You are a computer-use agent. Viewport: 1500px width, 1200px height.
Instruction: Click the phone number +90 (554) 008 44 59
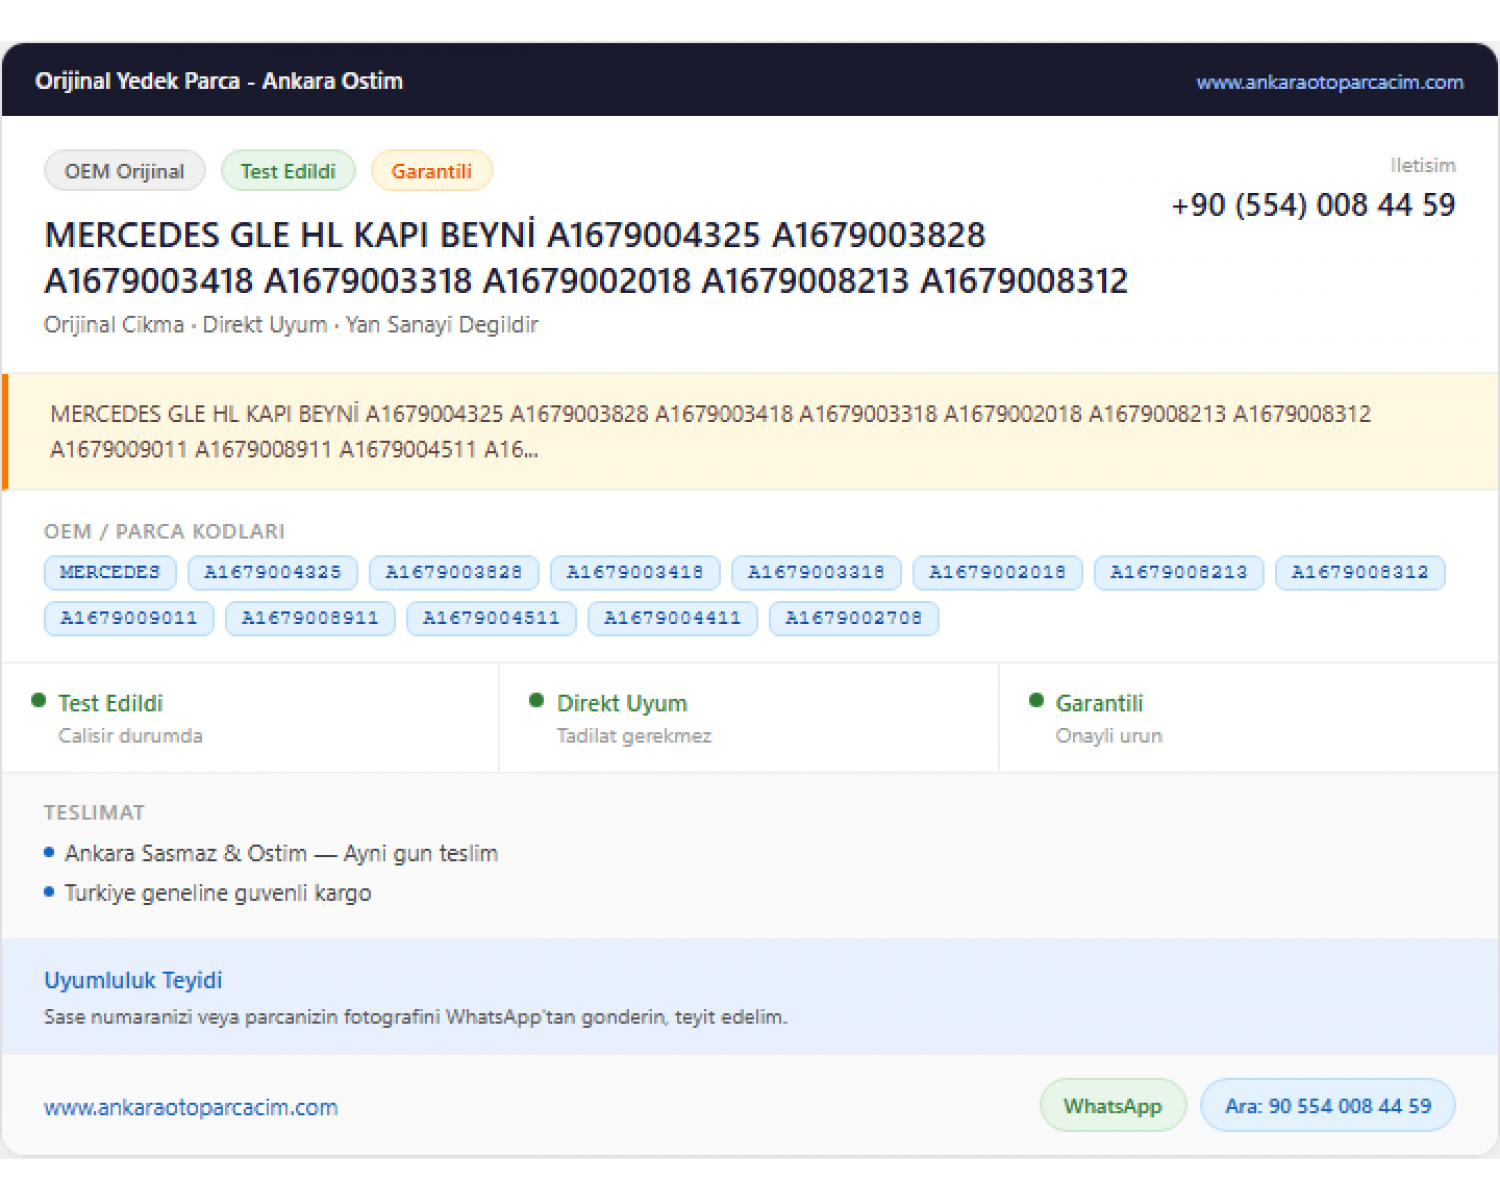click(x=1313, y=205)
